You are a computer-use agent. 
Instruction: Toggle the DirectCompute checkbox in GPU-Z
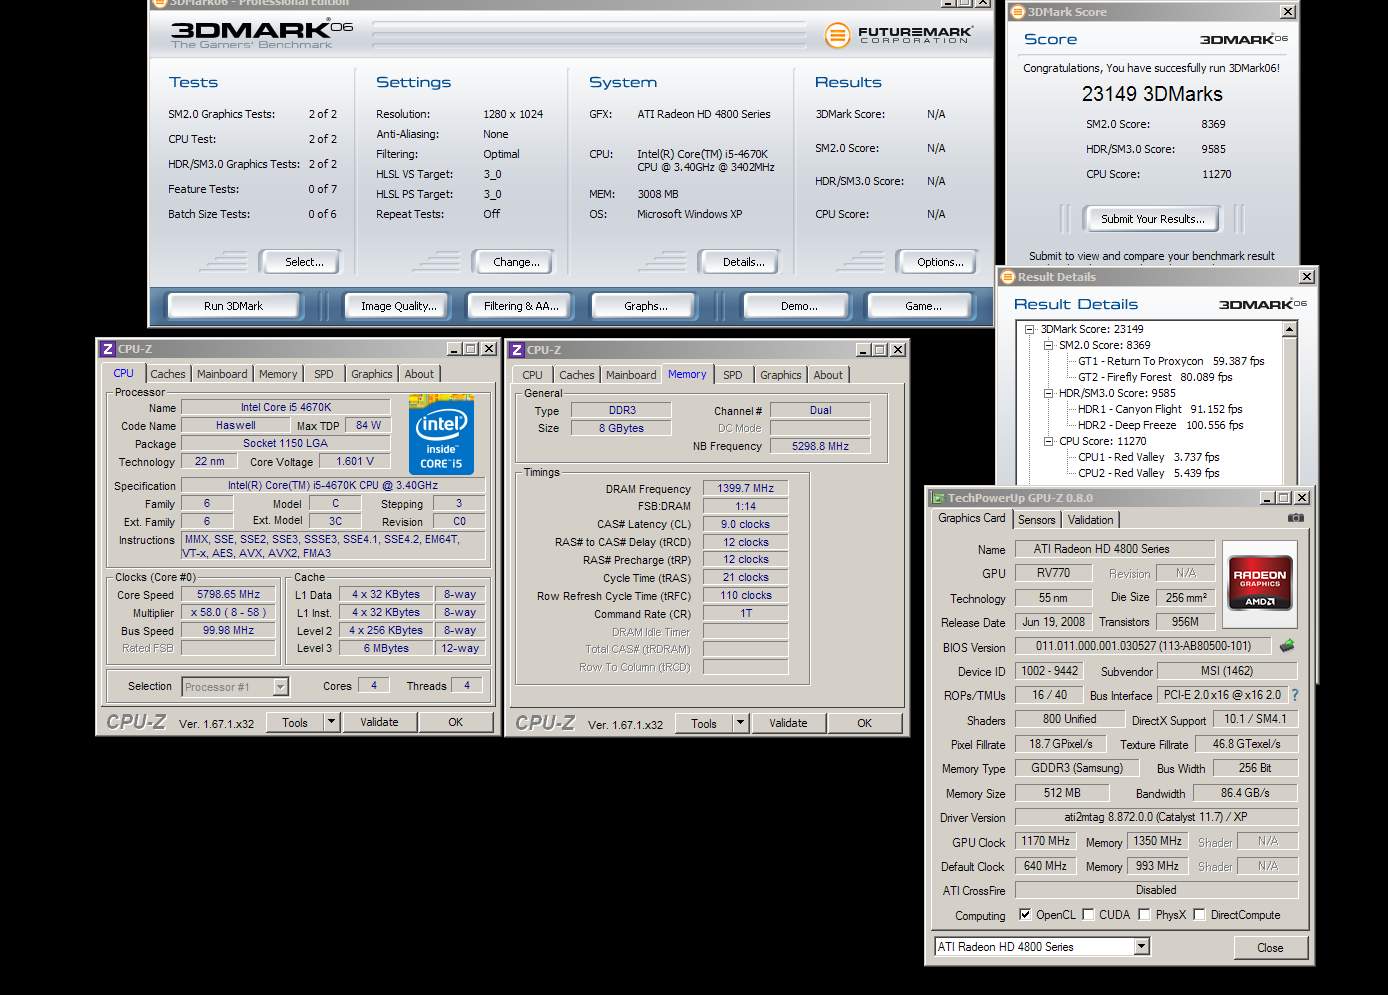coord(1199,914)
